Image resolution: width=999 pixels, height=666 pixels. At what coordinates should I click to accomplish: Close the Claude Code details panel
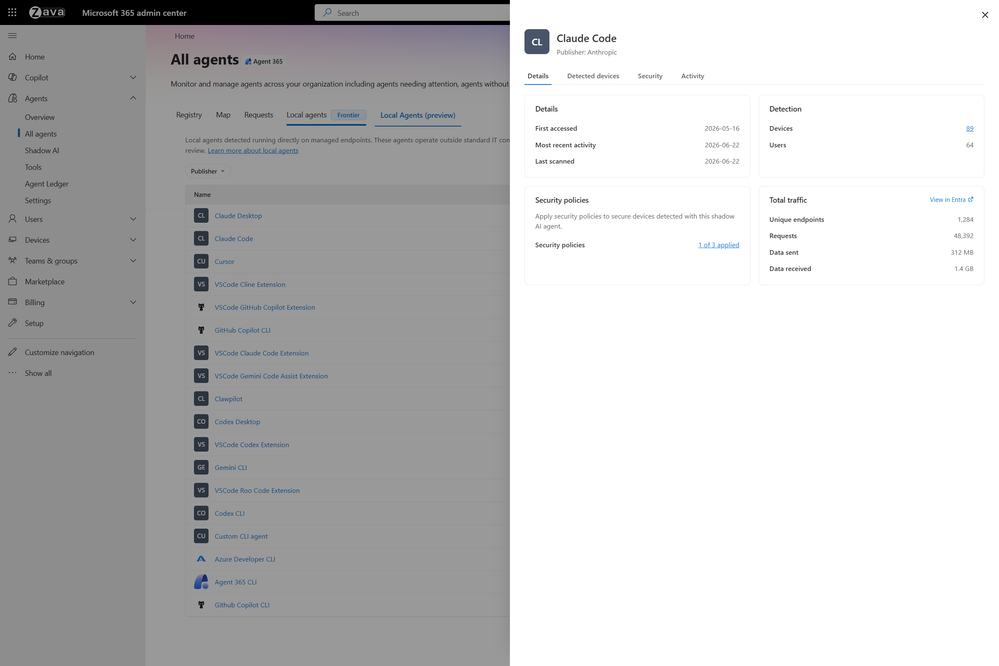[x=985, y=15]
